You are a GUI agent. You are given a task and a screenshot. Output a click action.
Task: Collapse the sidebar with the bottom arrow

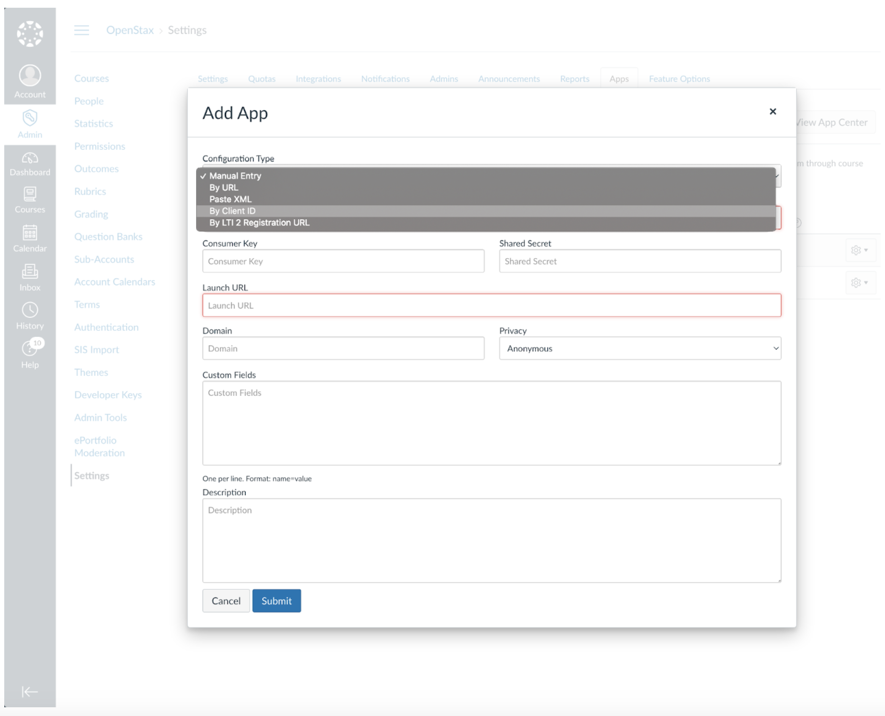click(30, 692)
